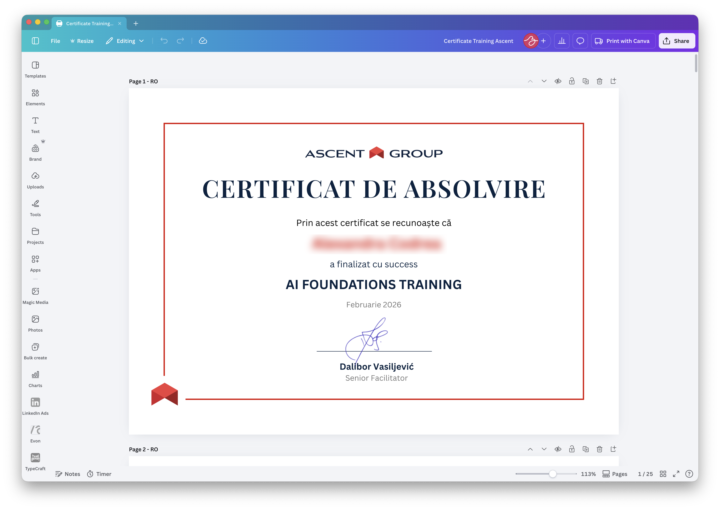
Task: Open the Resize menu
Action: (82, 41)
